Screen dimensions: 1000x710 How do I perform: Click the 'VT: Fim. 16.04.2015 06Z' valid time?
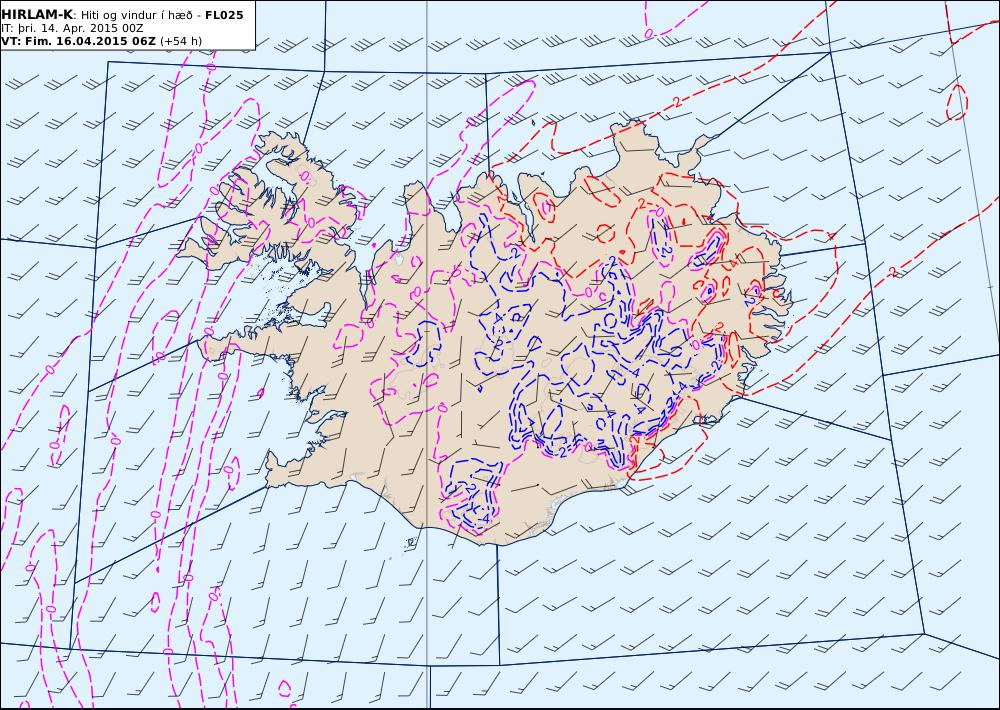78,41
